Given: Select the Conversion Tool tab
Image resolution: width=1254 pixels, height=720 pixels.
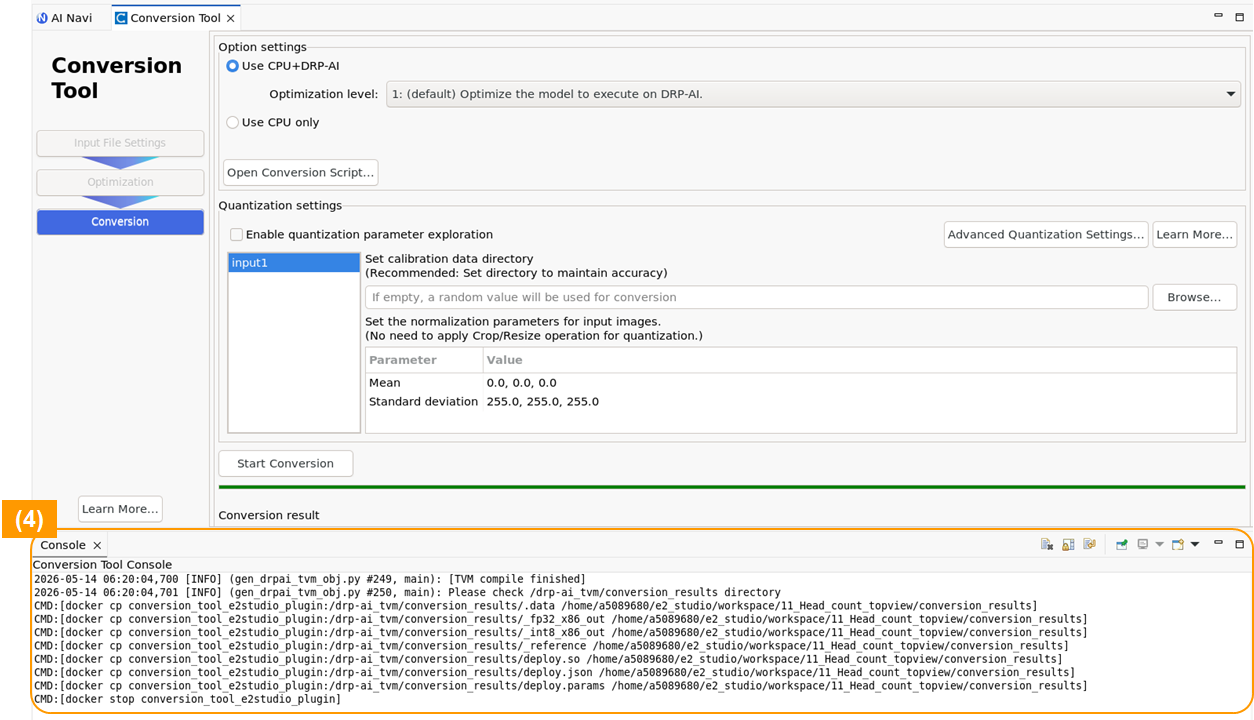Looking at the screenshot, I should pos(175,18).
